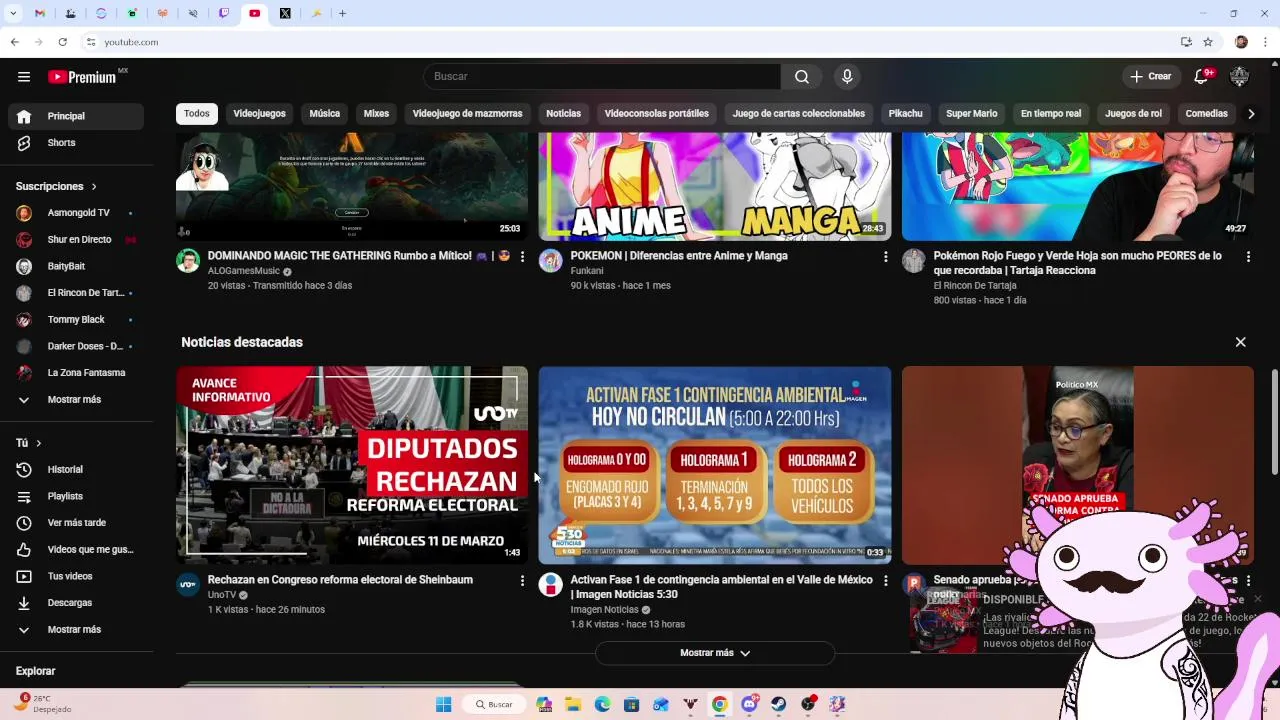Viewport: 1280px width, 720px height.
Task: Click the Crear button
Action: click(x=1150, y=77)
